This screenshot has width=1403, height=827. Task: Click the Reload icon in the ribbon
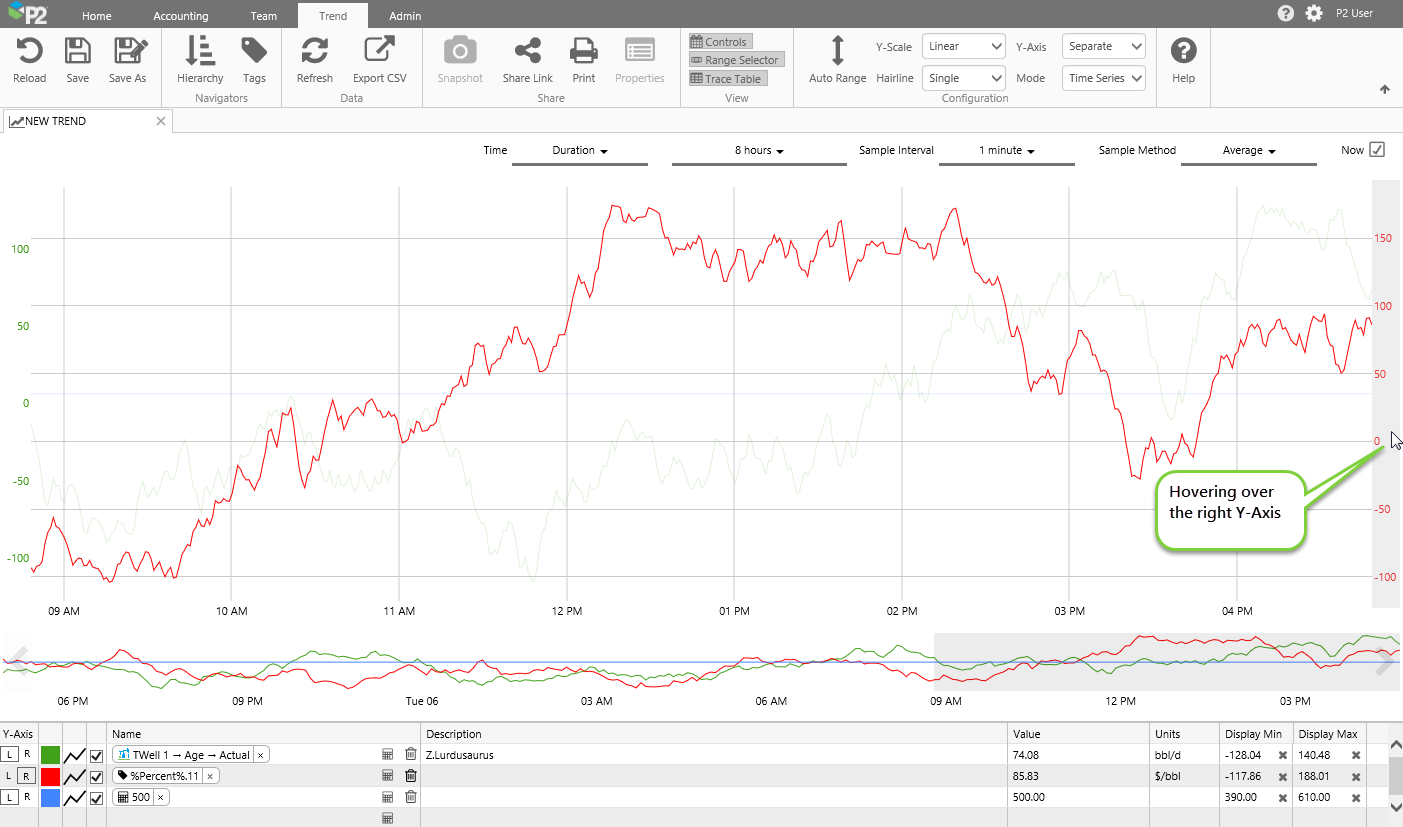29,52
